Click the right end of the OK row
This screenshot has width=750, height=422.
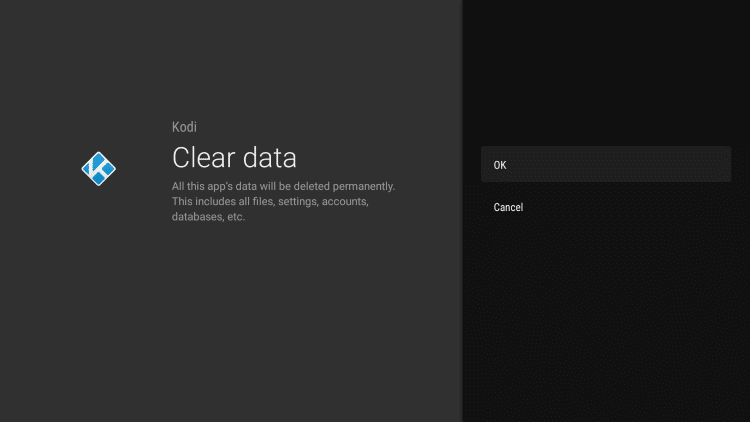click(713, 164)
